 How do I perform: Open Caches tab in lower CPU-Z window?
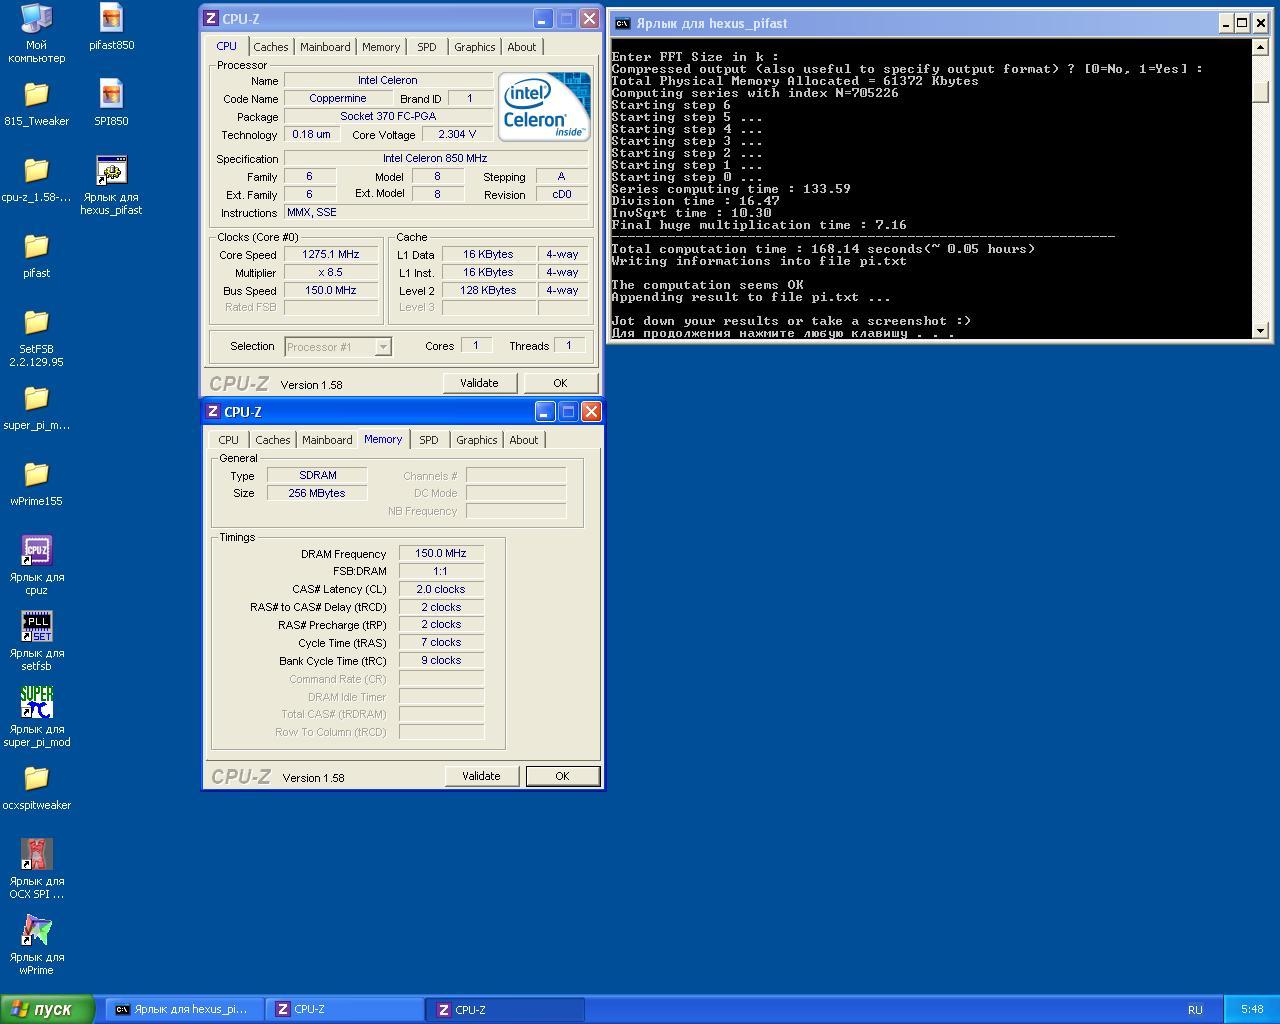[272, 440]
